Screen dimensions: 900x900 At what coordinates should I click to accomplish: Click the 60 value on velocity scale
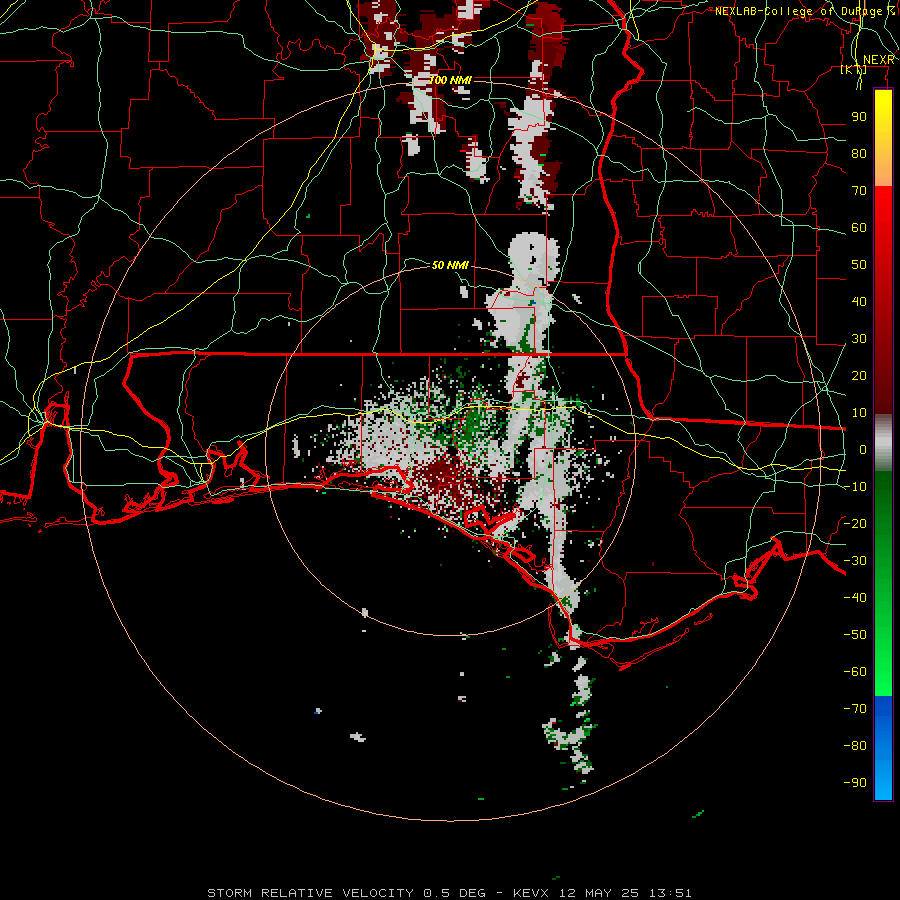859,227
